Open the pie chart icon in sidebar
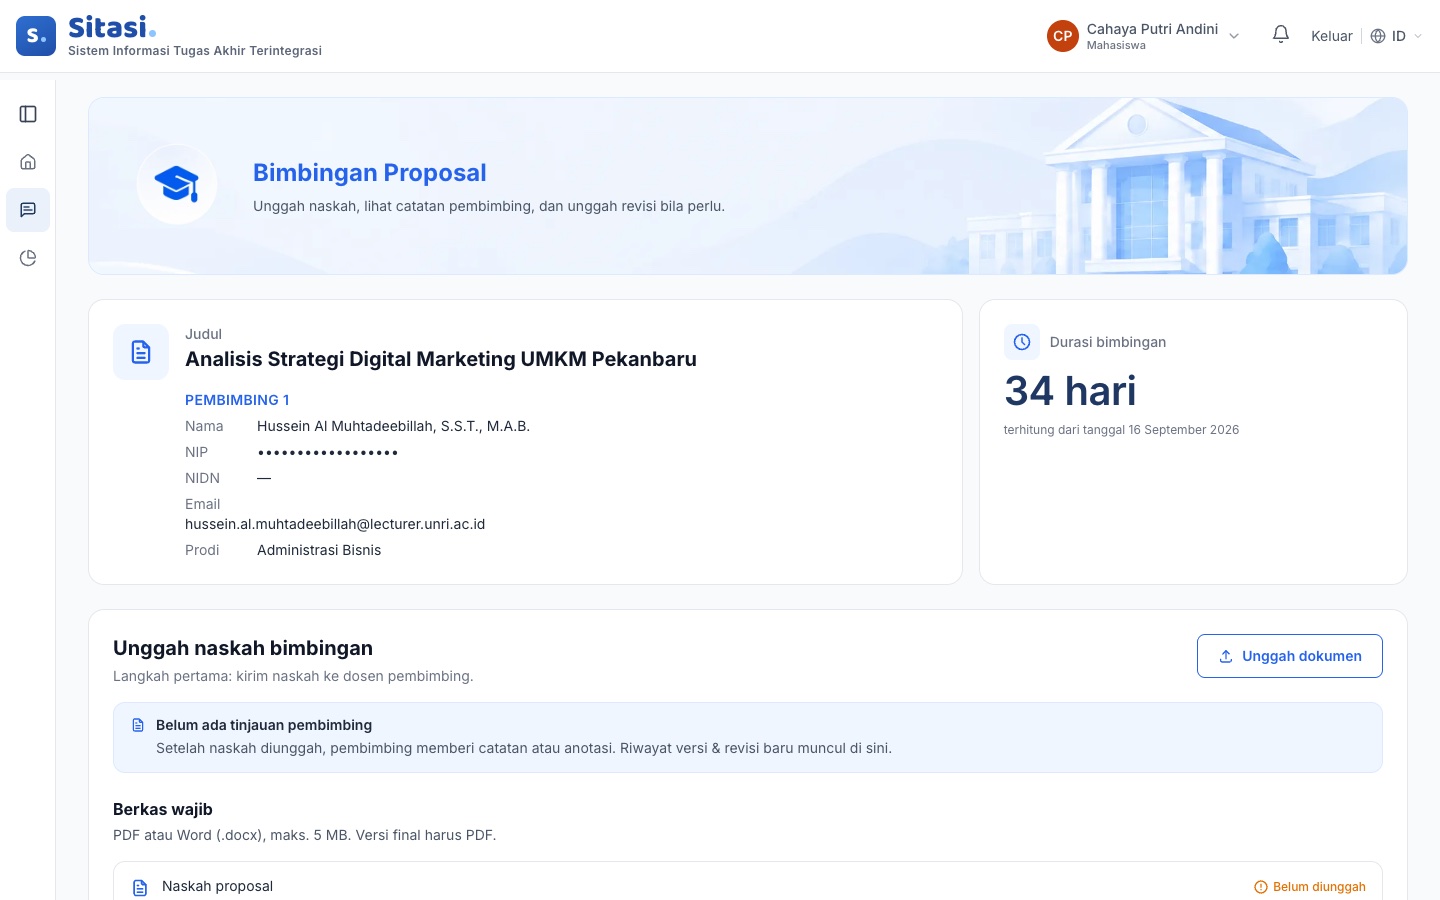1440x900 pixels. coord(28,258)
